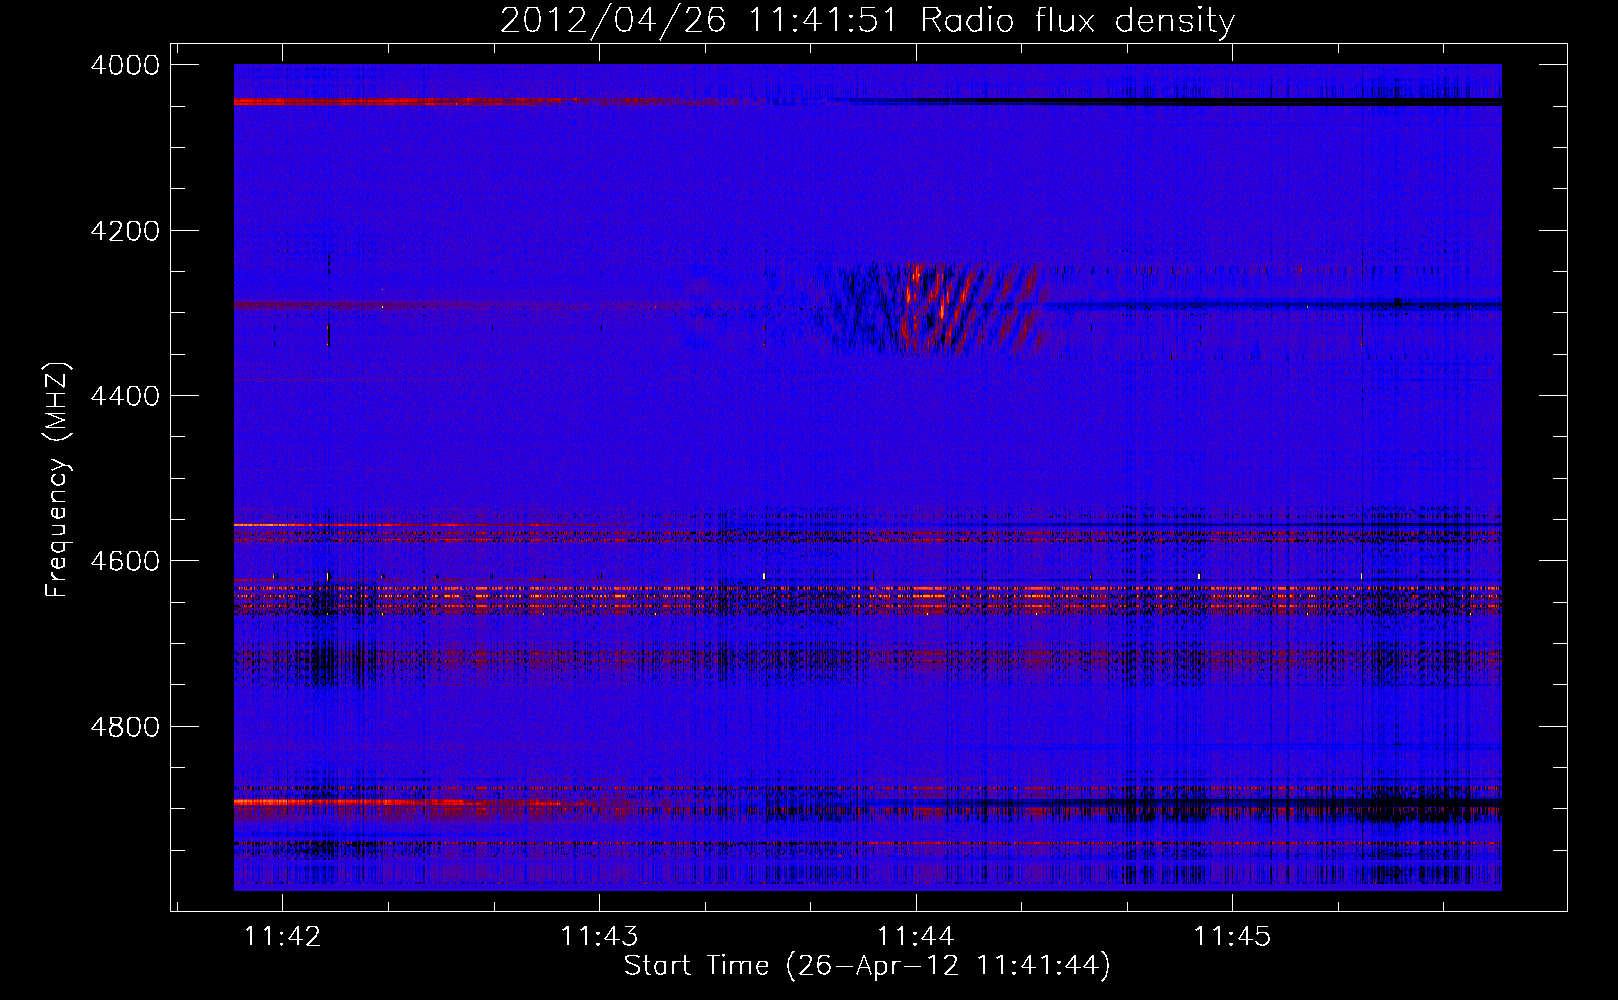Select the 4000 frequency axis label
The image size is (1618, 1000).
pos(124,65)
